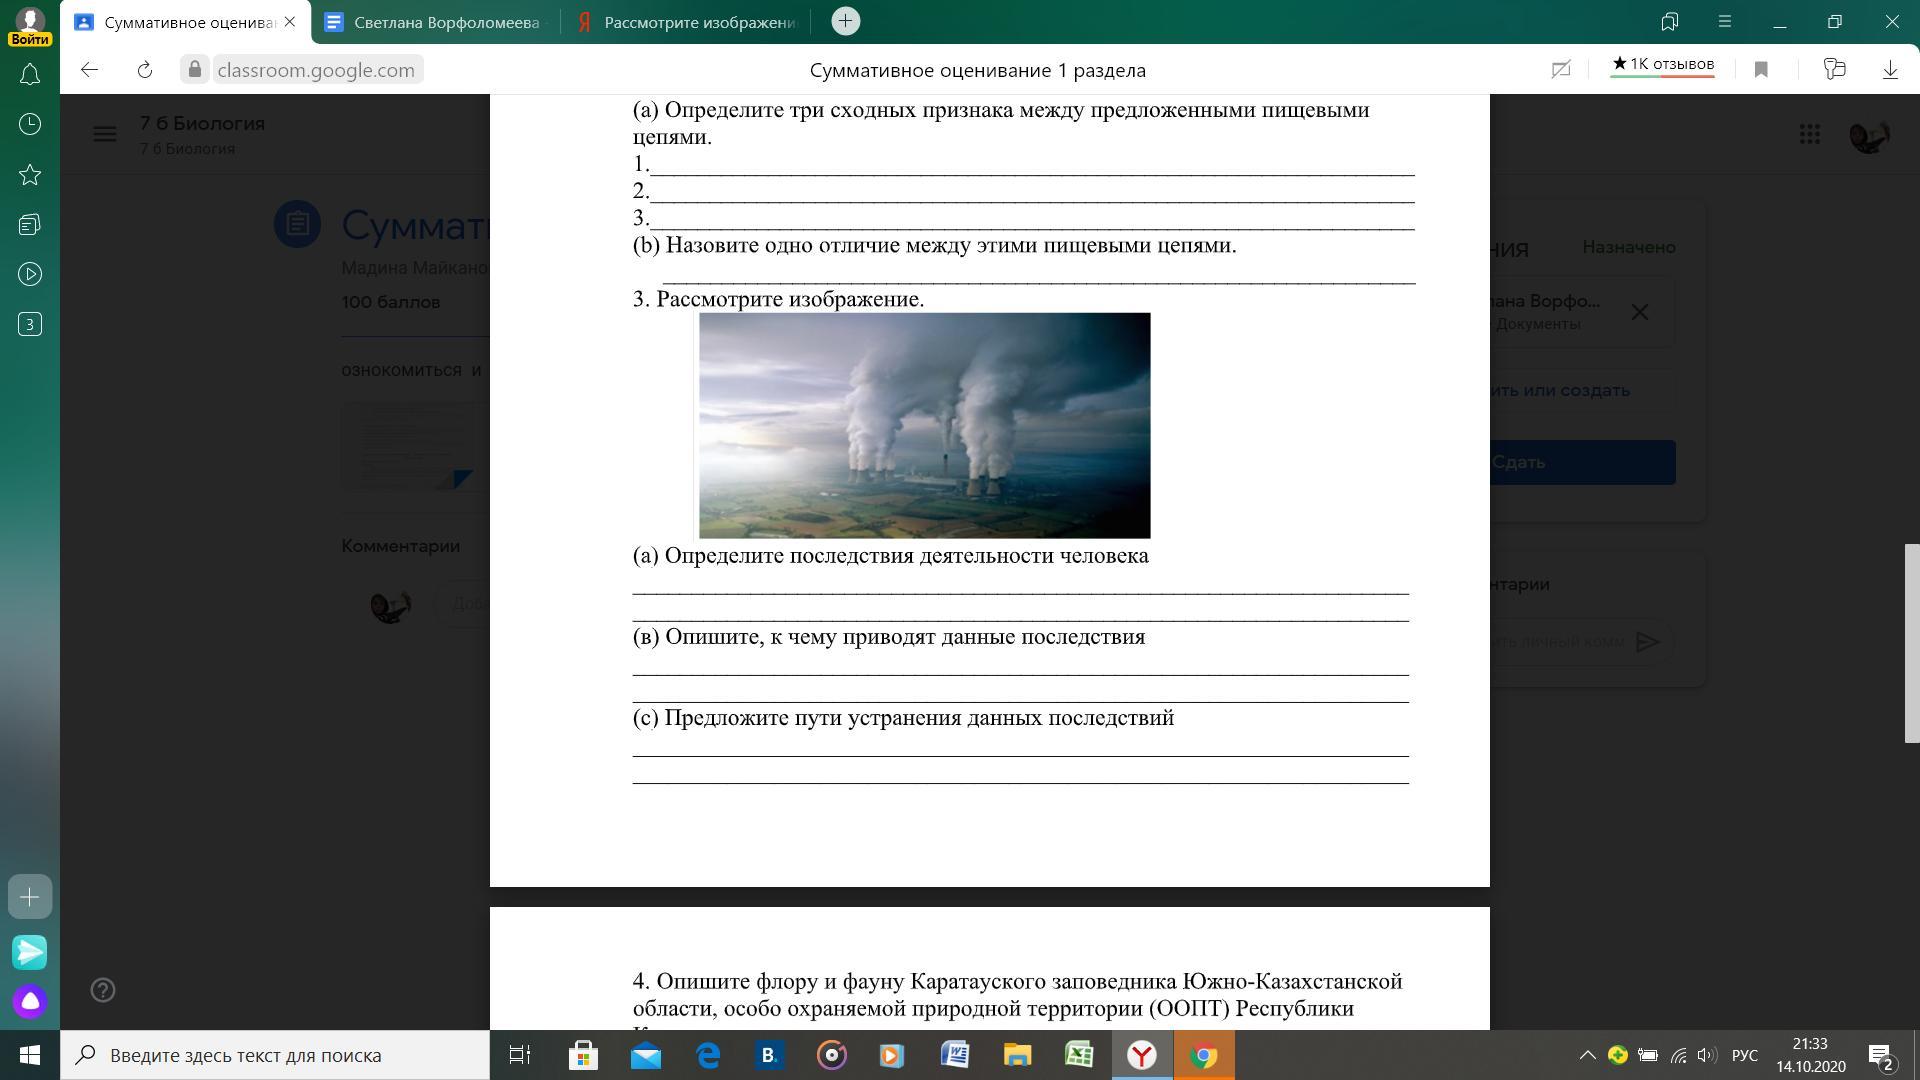Open collections icon in sidebar
This screenshot has width=1920, height=1080.
click(30, 224)
